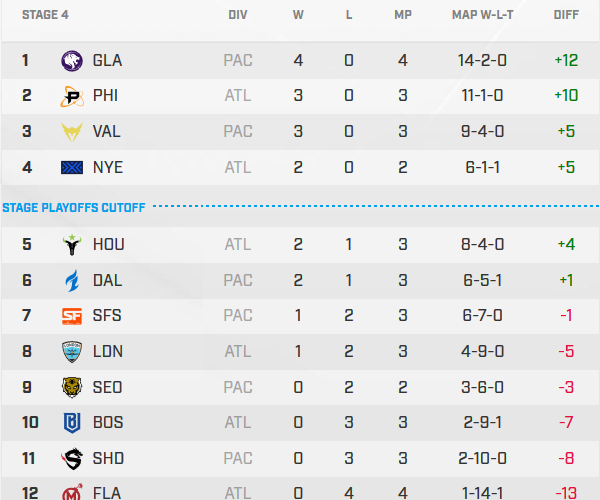This screenshot has width=600, height=500.
Task: Open the PHI team name link
Action: click(106, 96)
